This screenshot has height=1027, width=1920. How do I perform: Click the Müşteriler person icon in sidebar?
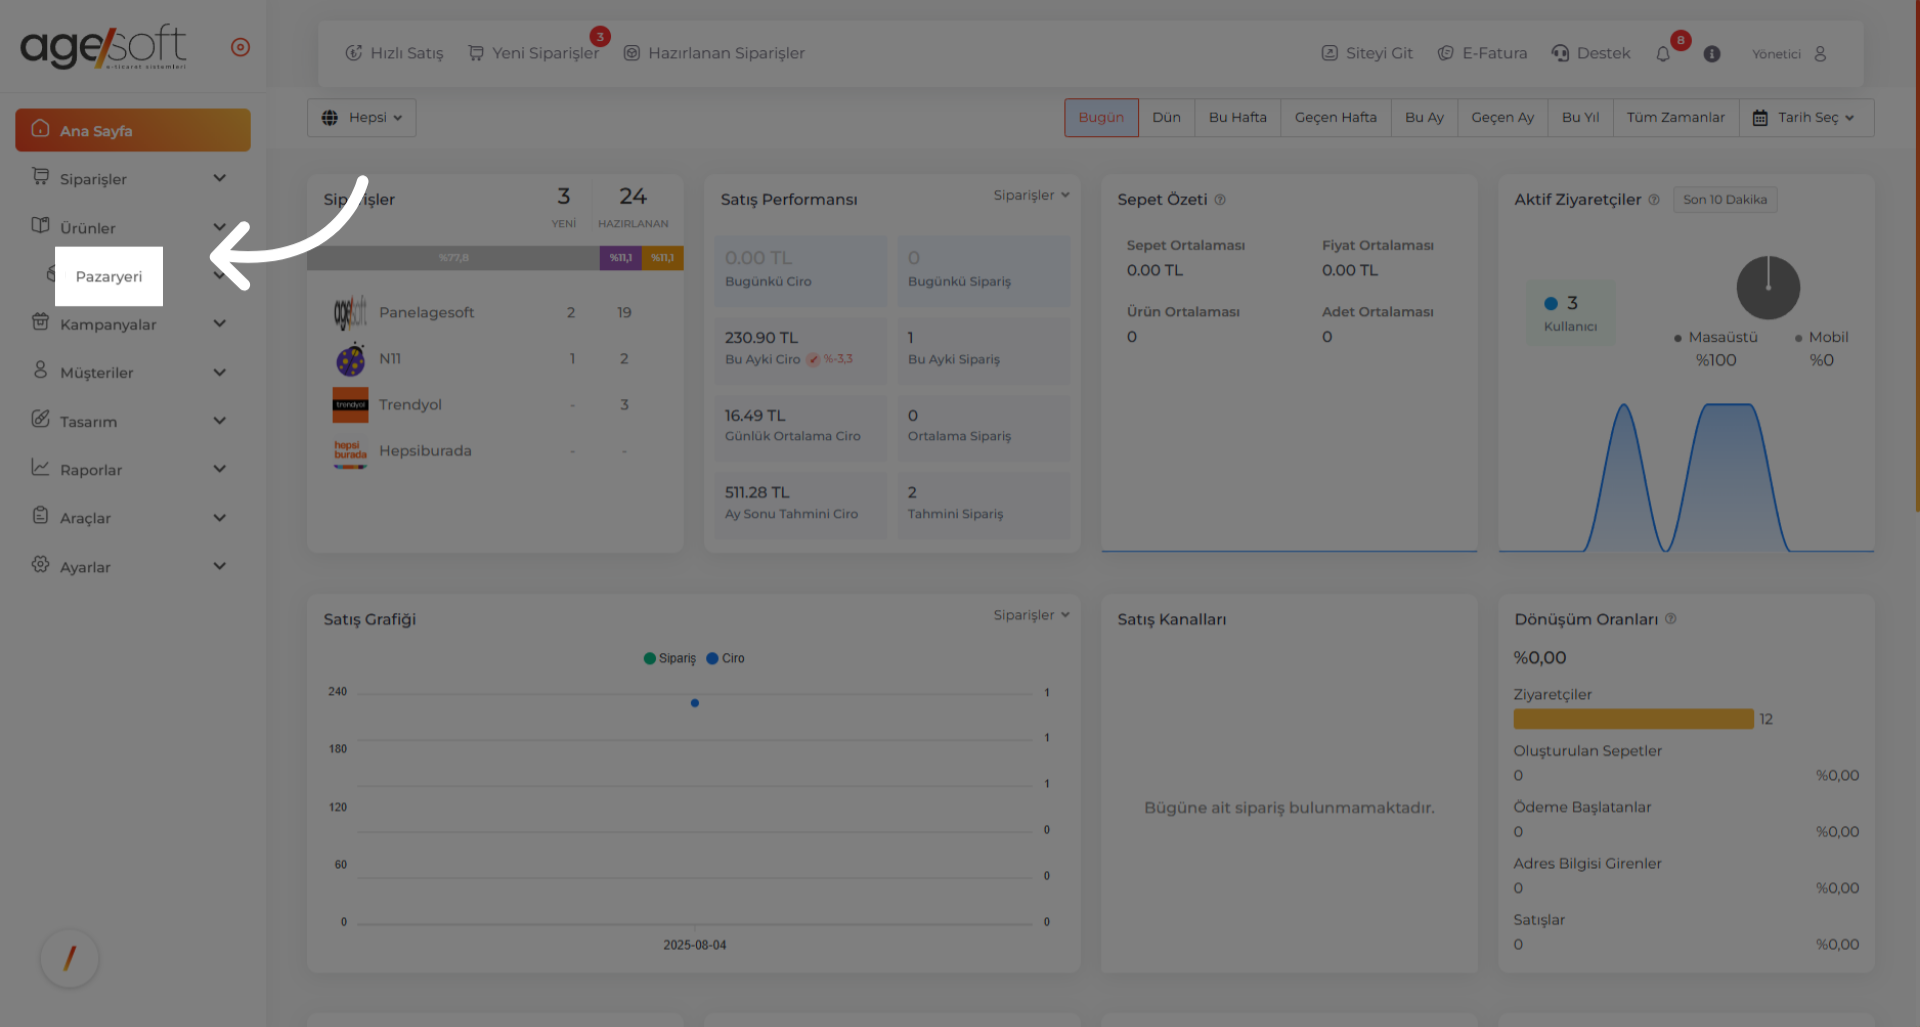40,370
